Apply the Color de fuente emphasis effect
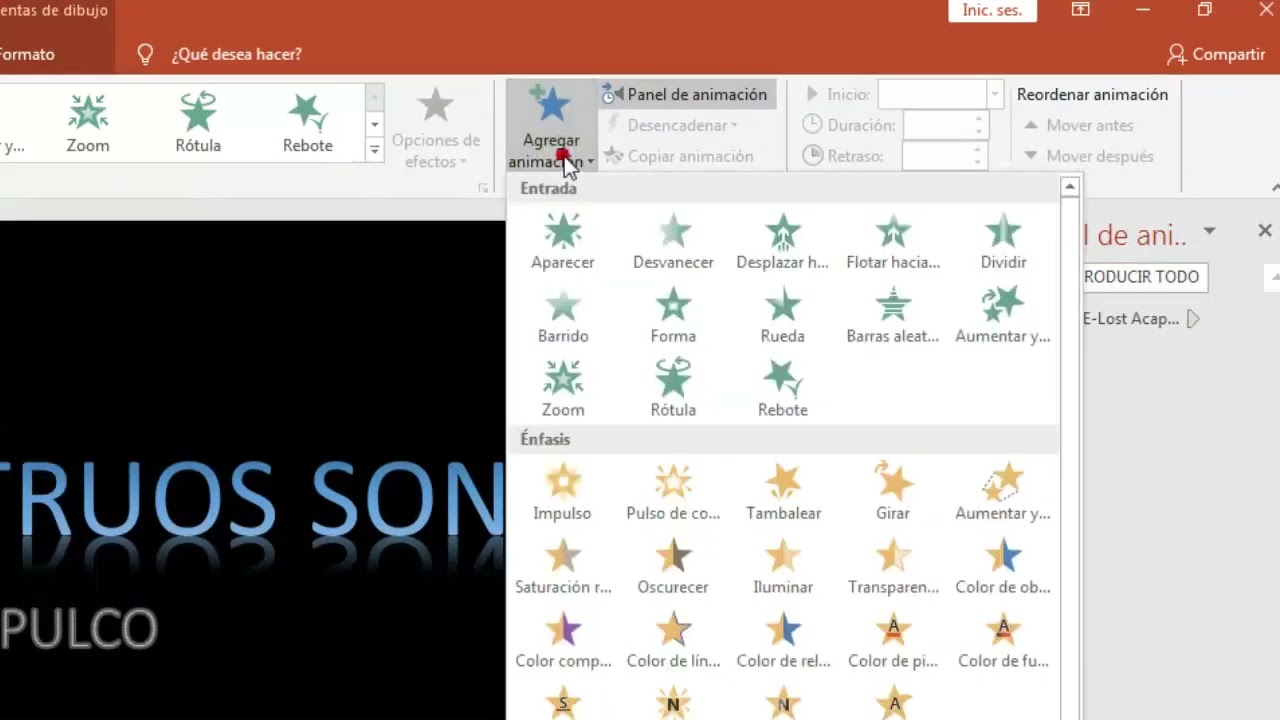Image resolution: width=1280 pixels, height=720 pixels. pyautogui.click(x=1003, y=640)
